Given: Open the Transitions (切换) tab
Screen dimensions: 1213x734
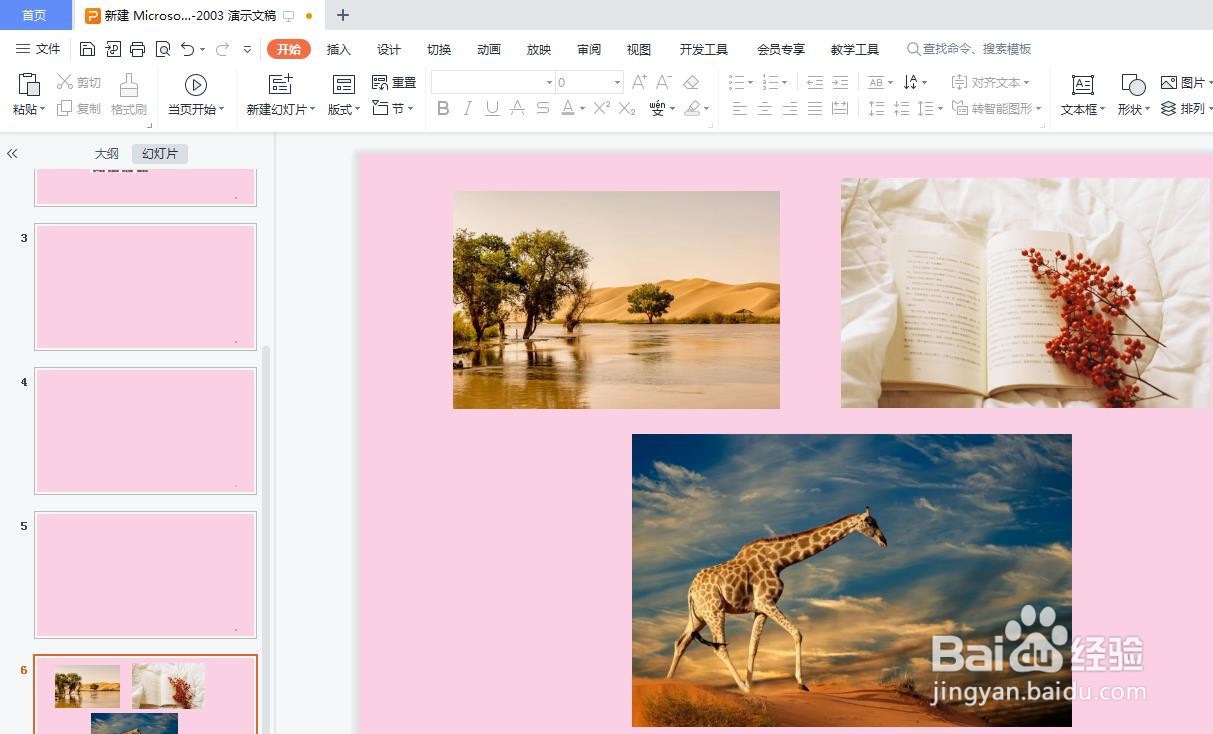Looking at the screenshot, I should 439,49.
